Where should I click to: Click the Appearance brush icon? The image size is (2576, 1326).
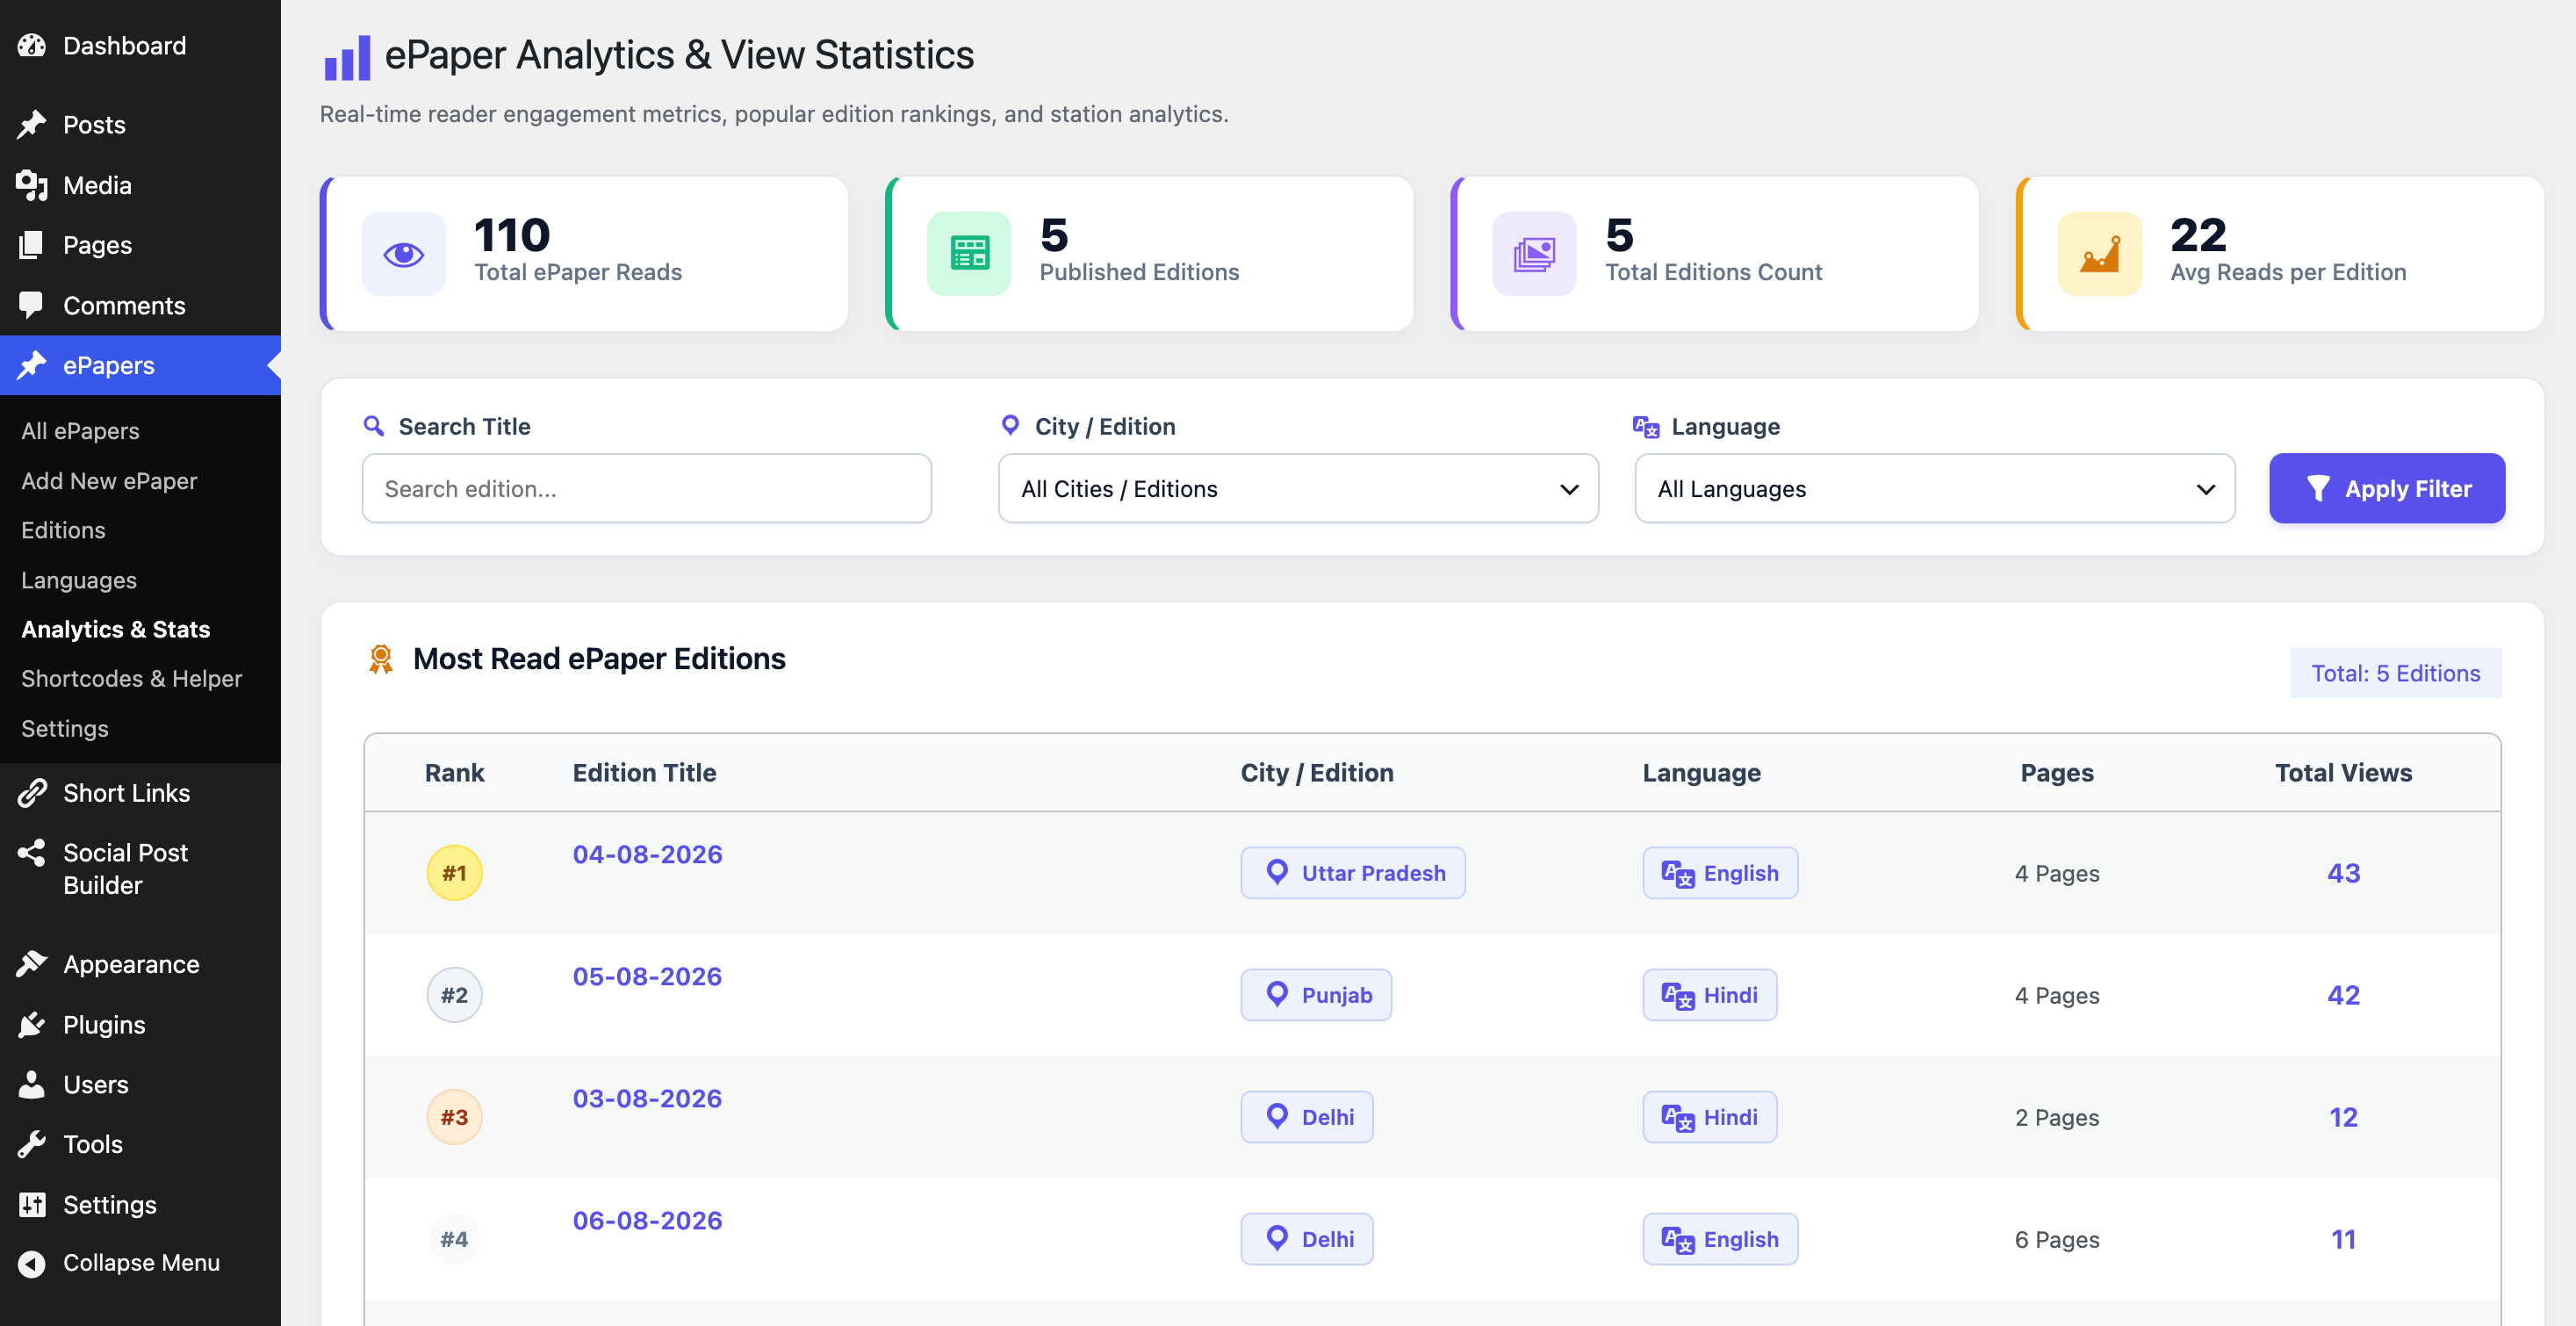pyautogui.click(x=32, y=964)
